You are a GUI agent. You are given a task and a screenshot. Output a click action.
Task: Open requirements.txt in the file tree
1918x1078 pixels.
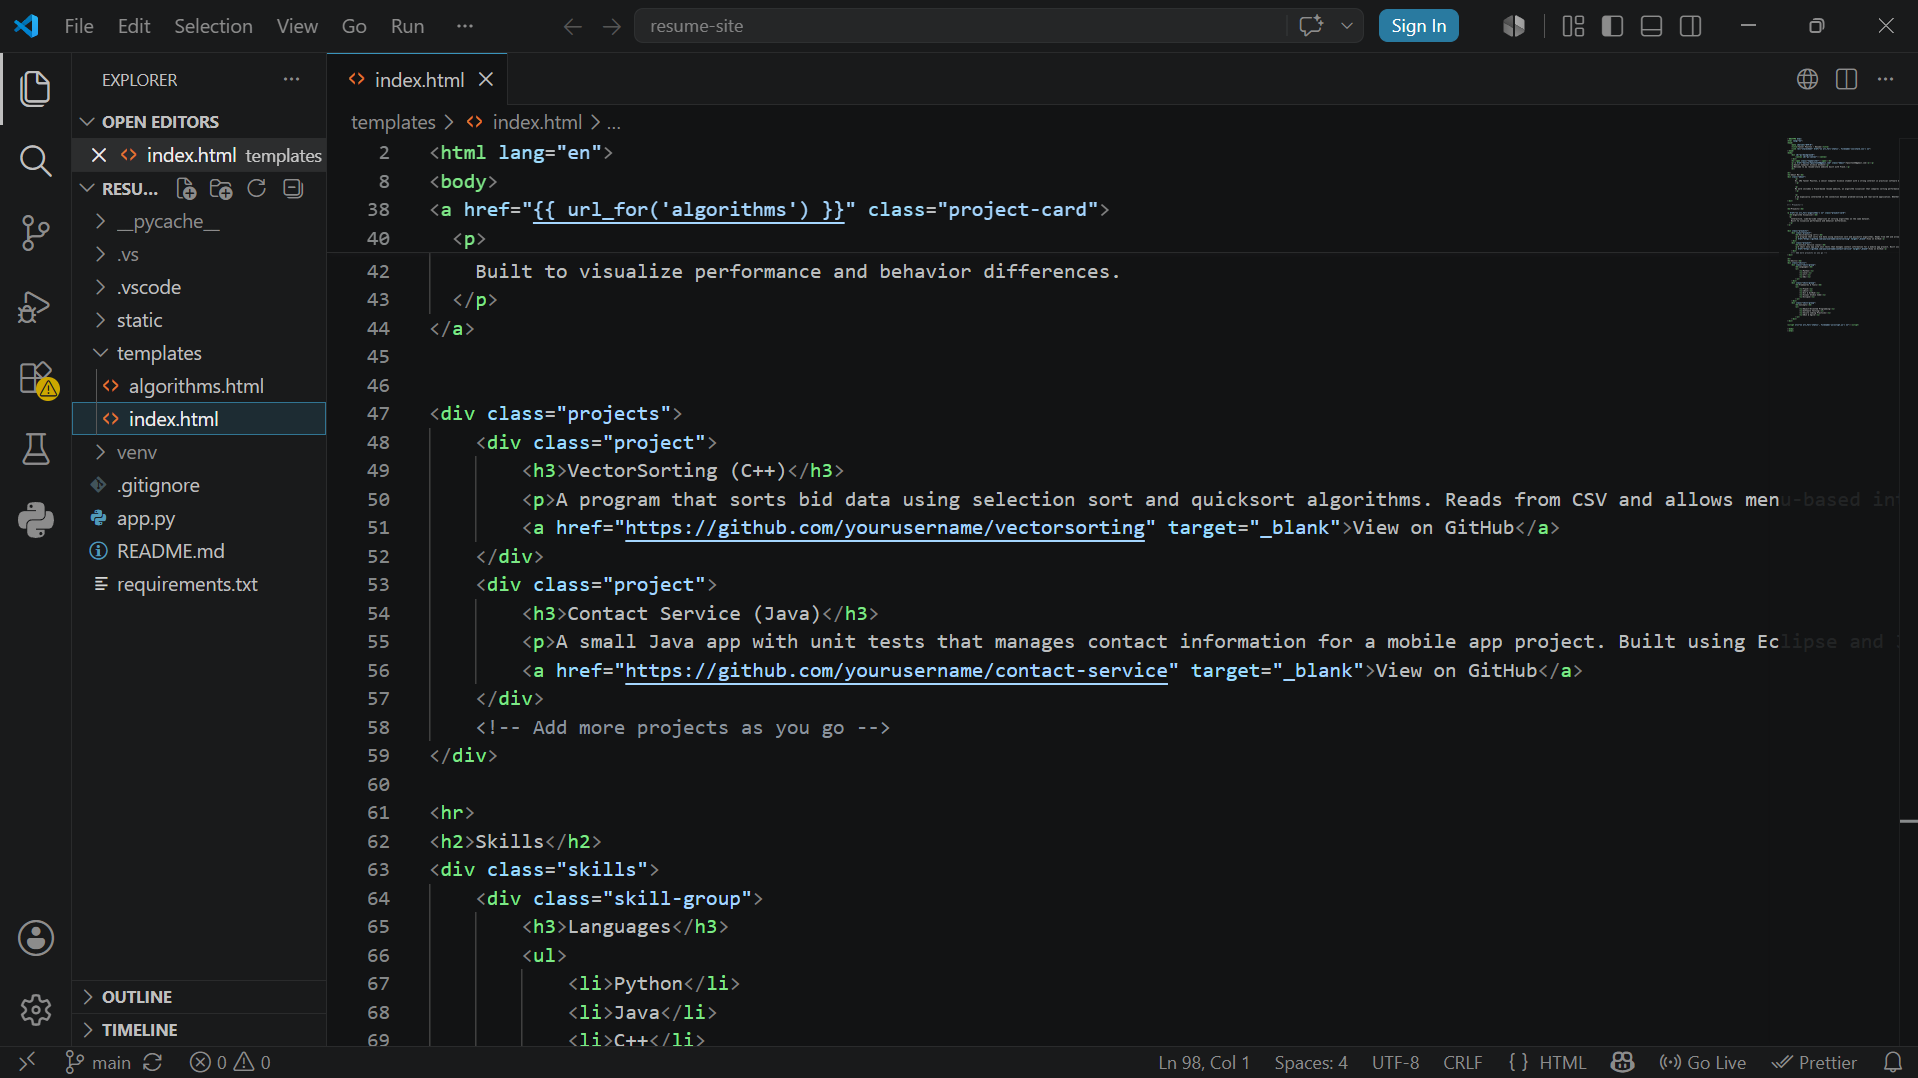coord(200,585)
